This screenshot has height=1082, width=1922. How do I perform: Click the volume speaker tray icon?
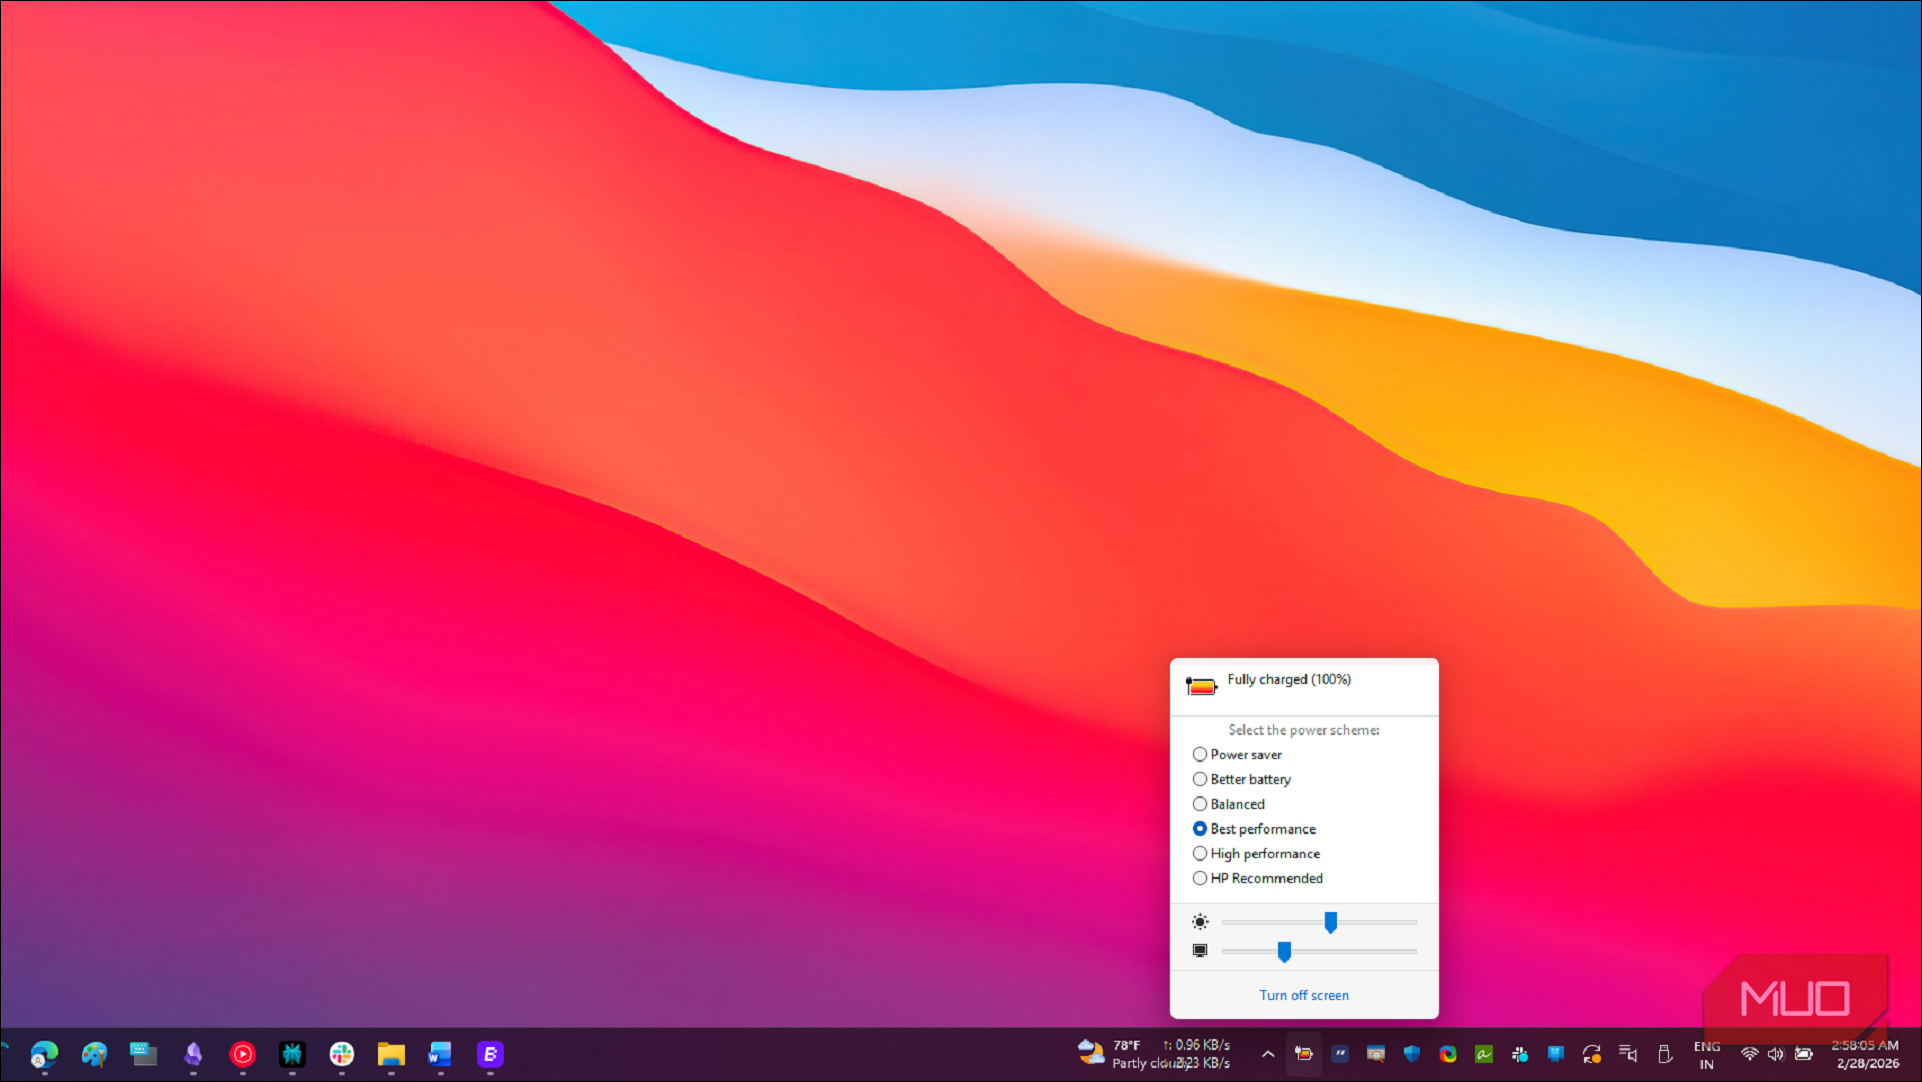tap(1776, 1054)
